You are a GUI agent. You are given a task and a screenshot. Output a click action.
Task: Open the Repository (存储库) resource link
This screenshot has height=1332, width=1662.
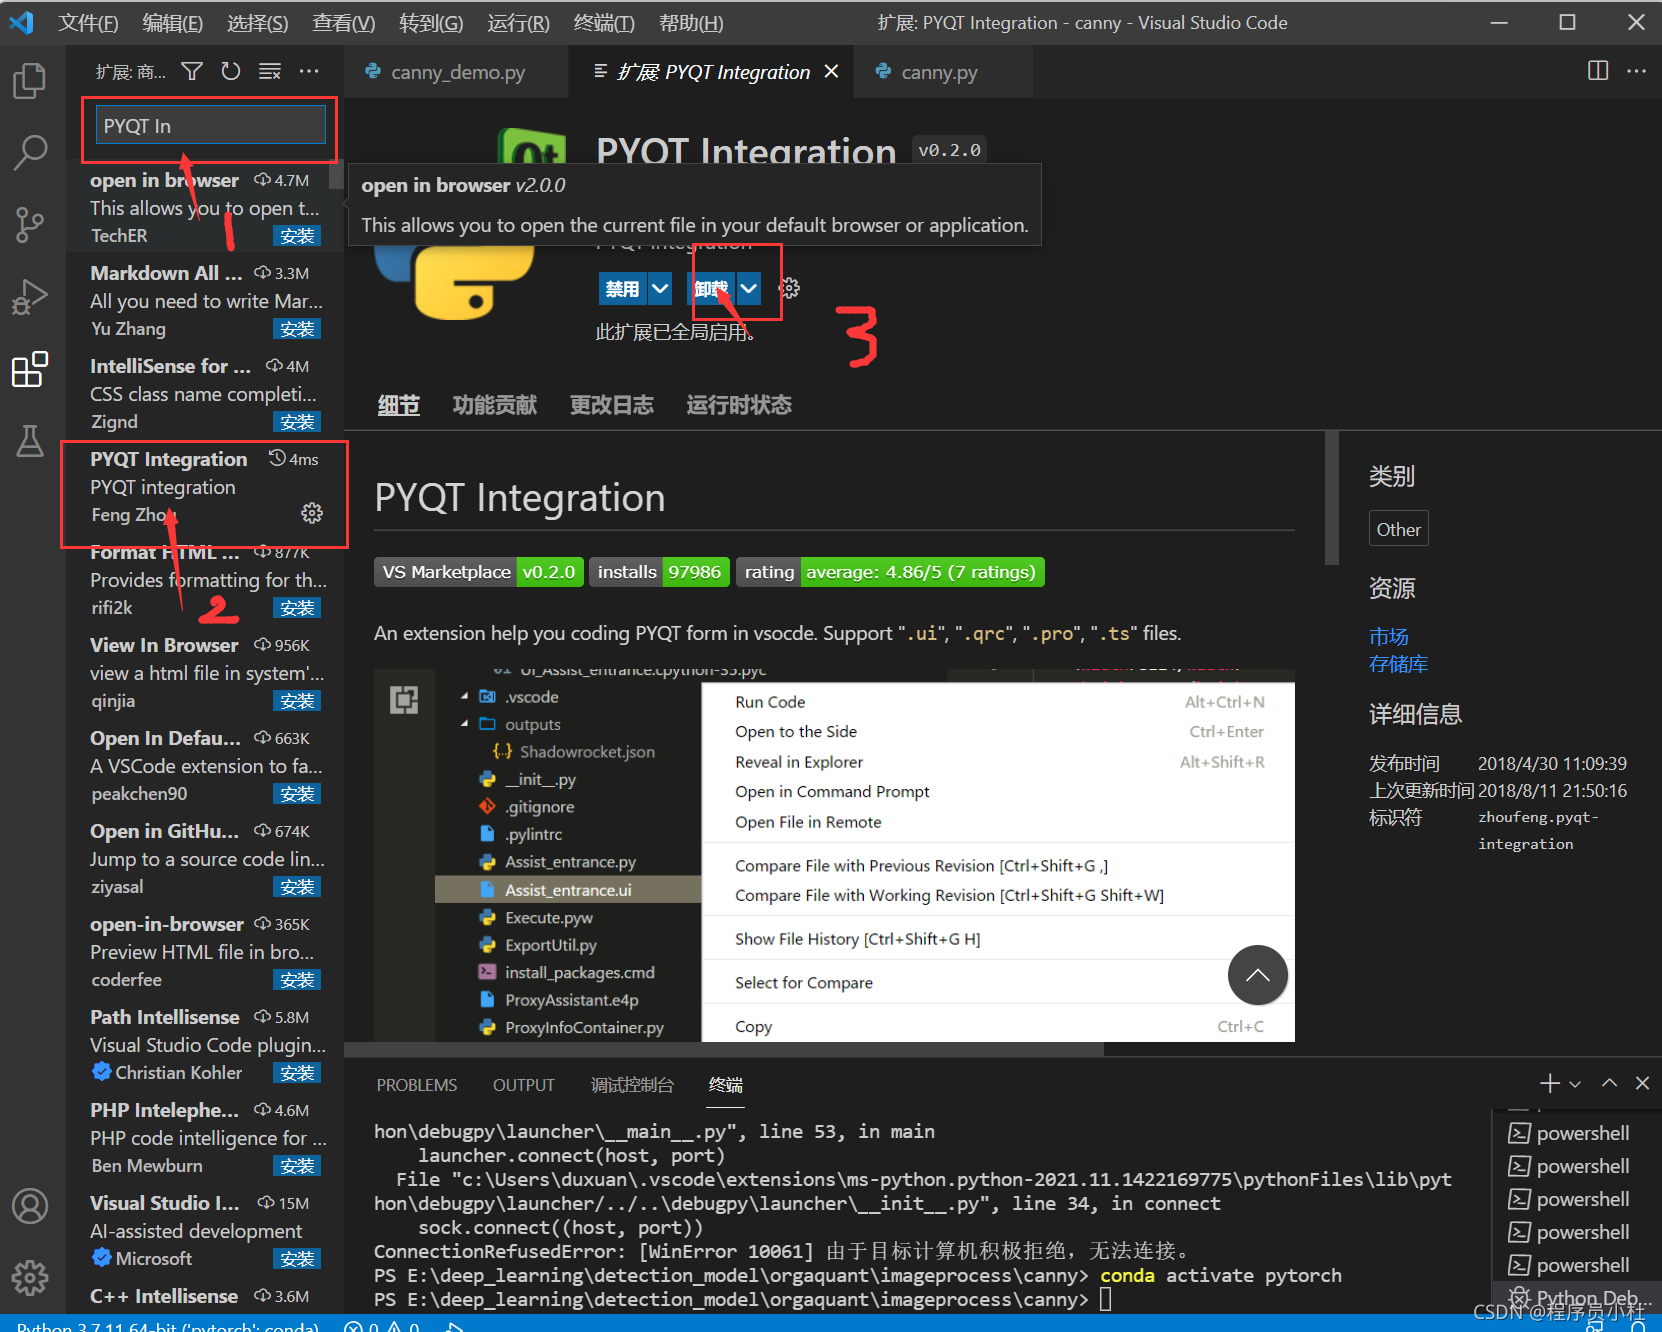1398,664
